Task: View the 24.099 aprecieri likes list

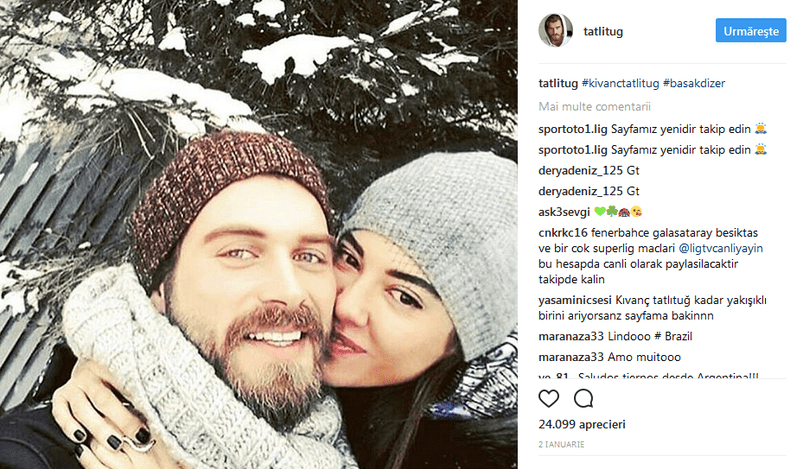Action: pyautogui.click(x=582, y=424)
